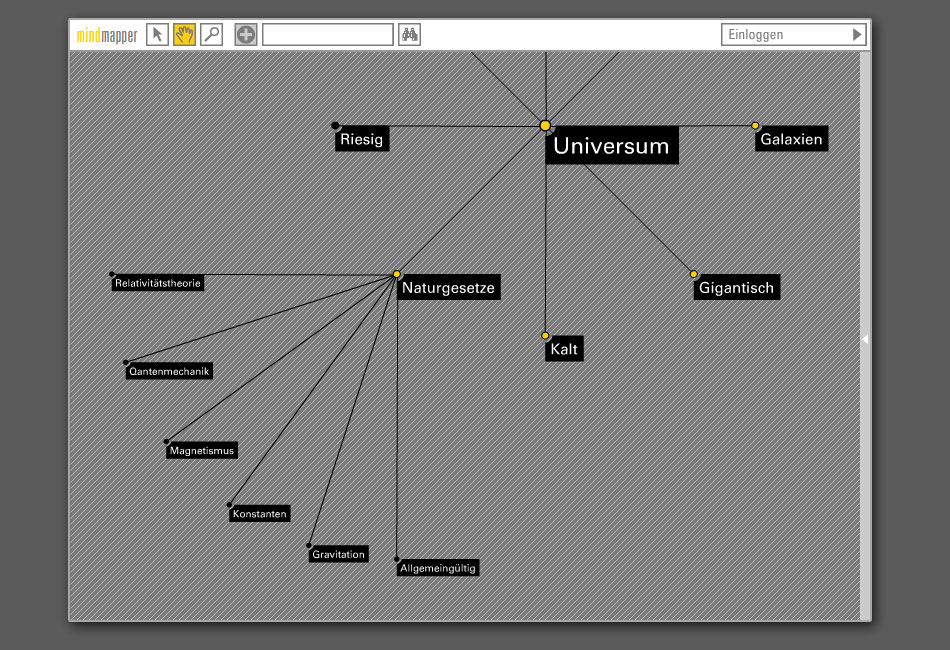Select the Qantenmechanik leaf node
The image size is (950, 650).
(169, 371)
